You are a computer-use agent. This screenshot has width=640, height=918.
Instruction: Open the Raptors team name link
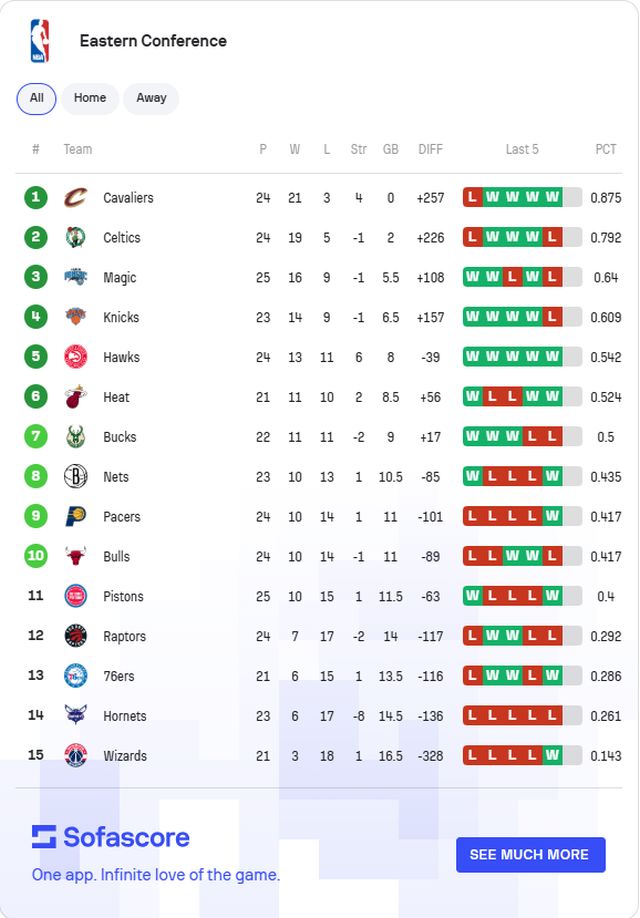point(124,636)
